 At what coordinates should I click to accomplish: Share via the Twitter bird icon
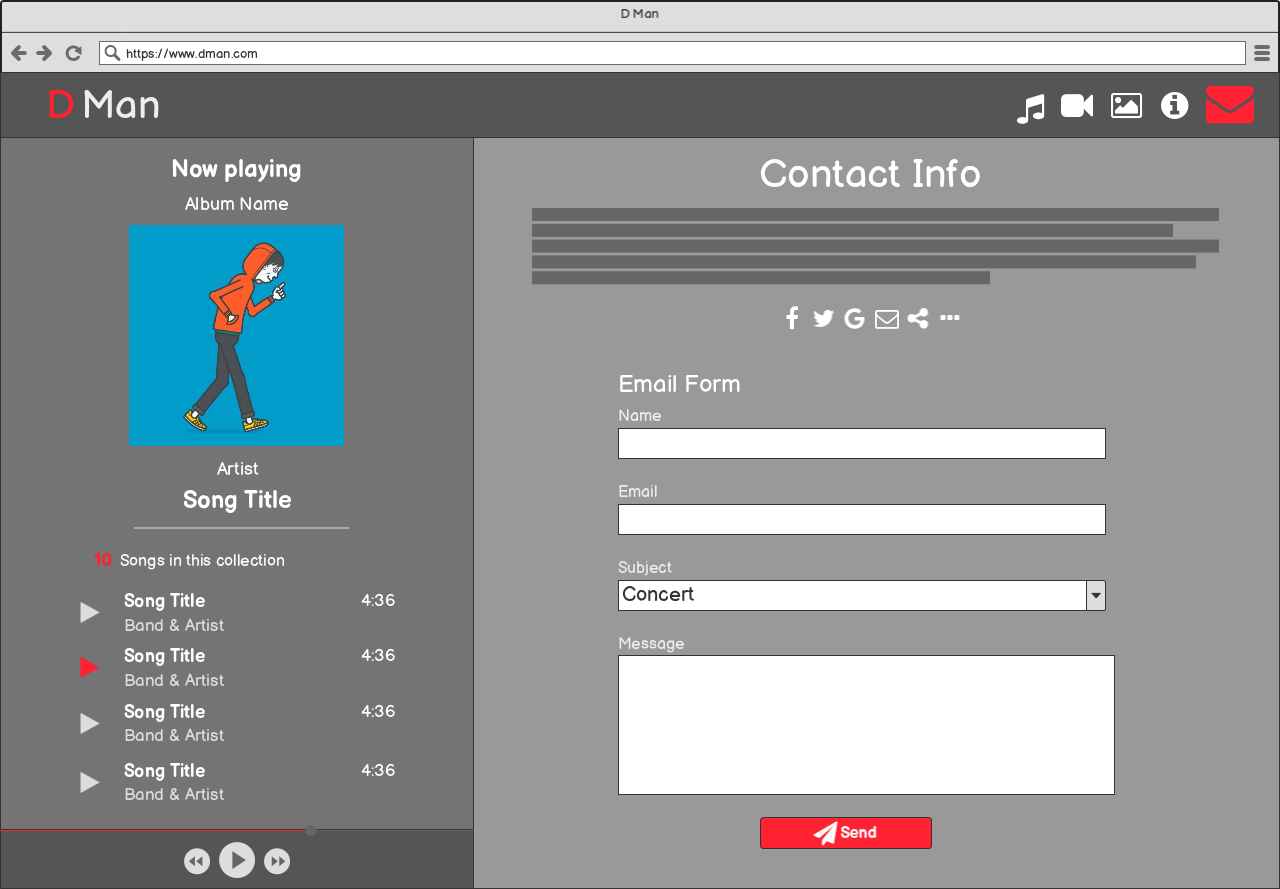click(x=823, y=319)
